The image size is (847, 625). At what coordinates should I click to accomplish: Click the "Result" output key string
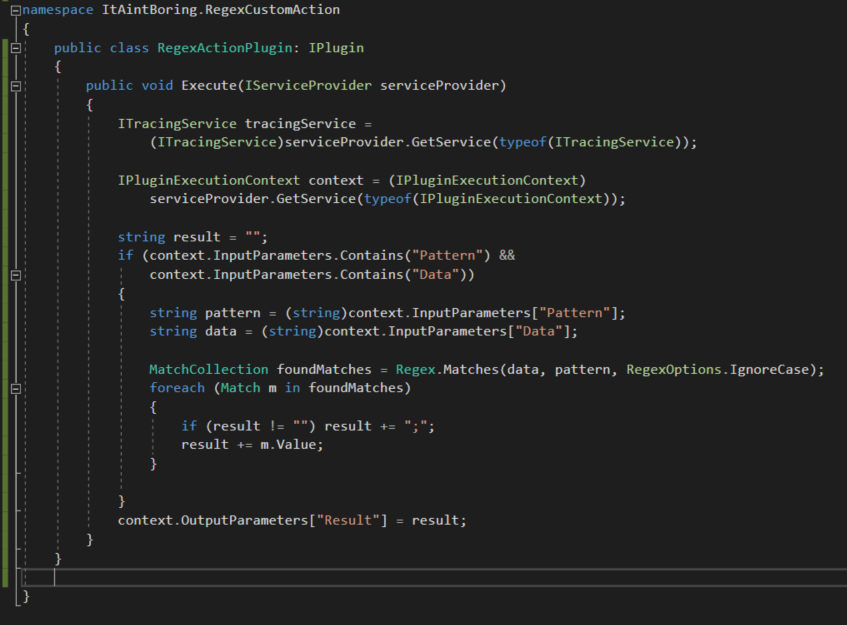coord(348,520)
